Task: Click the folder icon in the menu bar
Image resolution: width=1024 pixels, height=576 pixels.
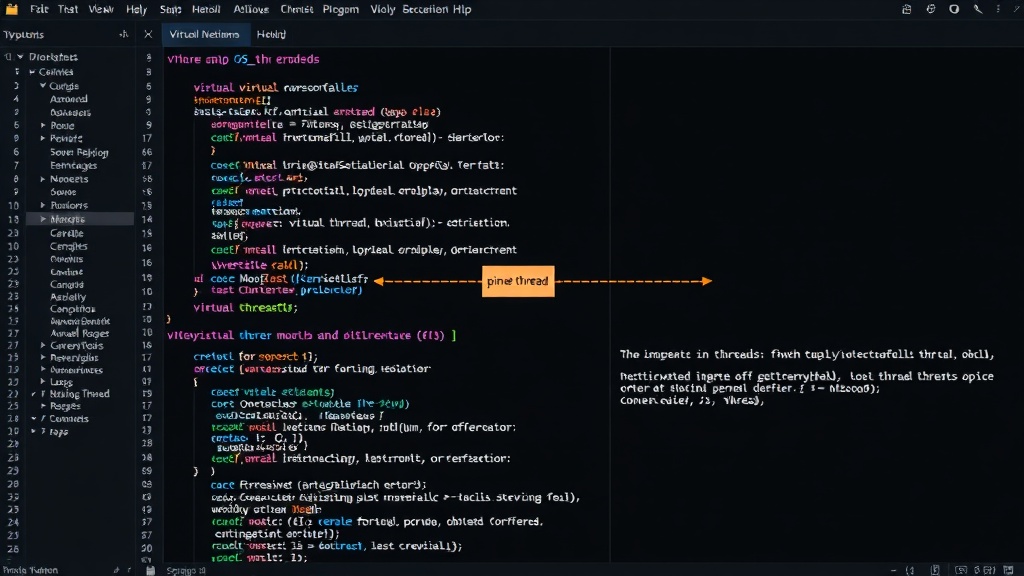Action: pos(12,9)
